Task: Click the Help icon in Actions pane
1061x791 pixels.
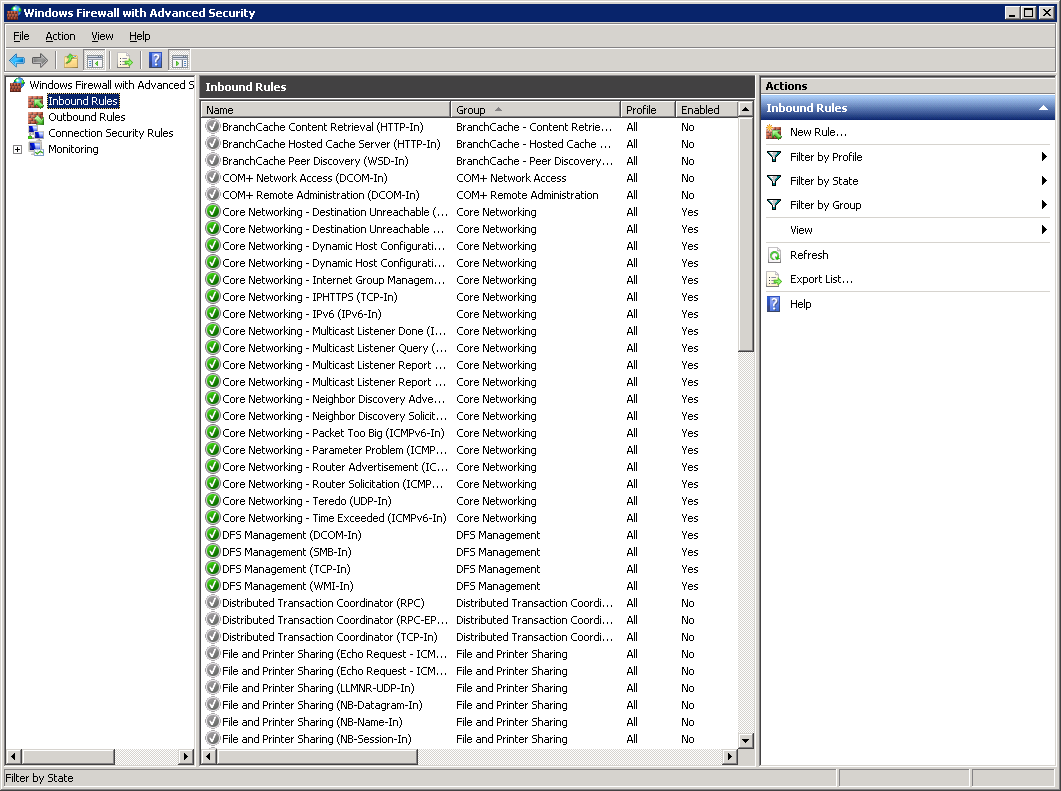Action: coord(774,304)
